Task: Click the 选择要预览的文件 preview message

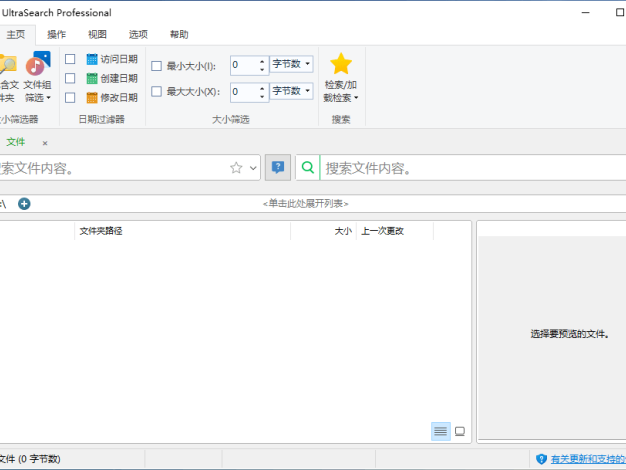Action: tap(570, 334)
